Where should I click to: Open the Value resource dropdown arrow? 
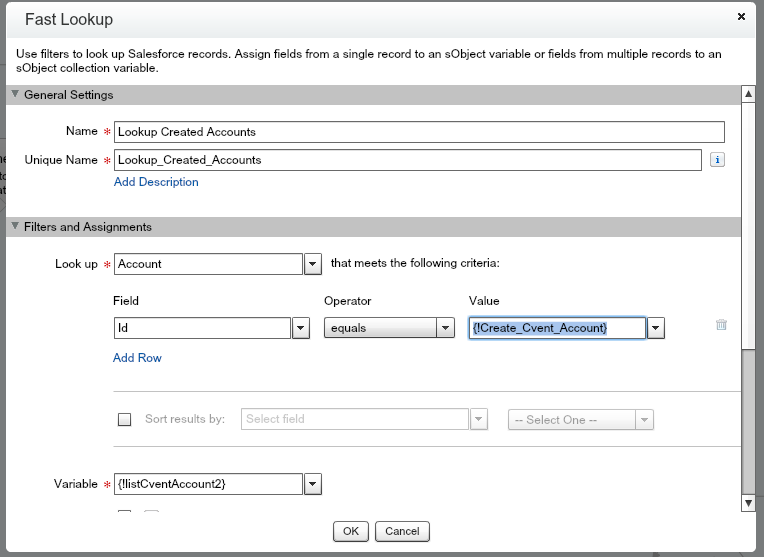click(x=656, y=328)
